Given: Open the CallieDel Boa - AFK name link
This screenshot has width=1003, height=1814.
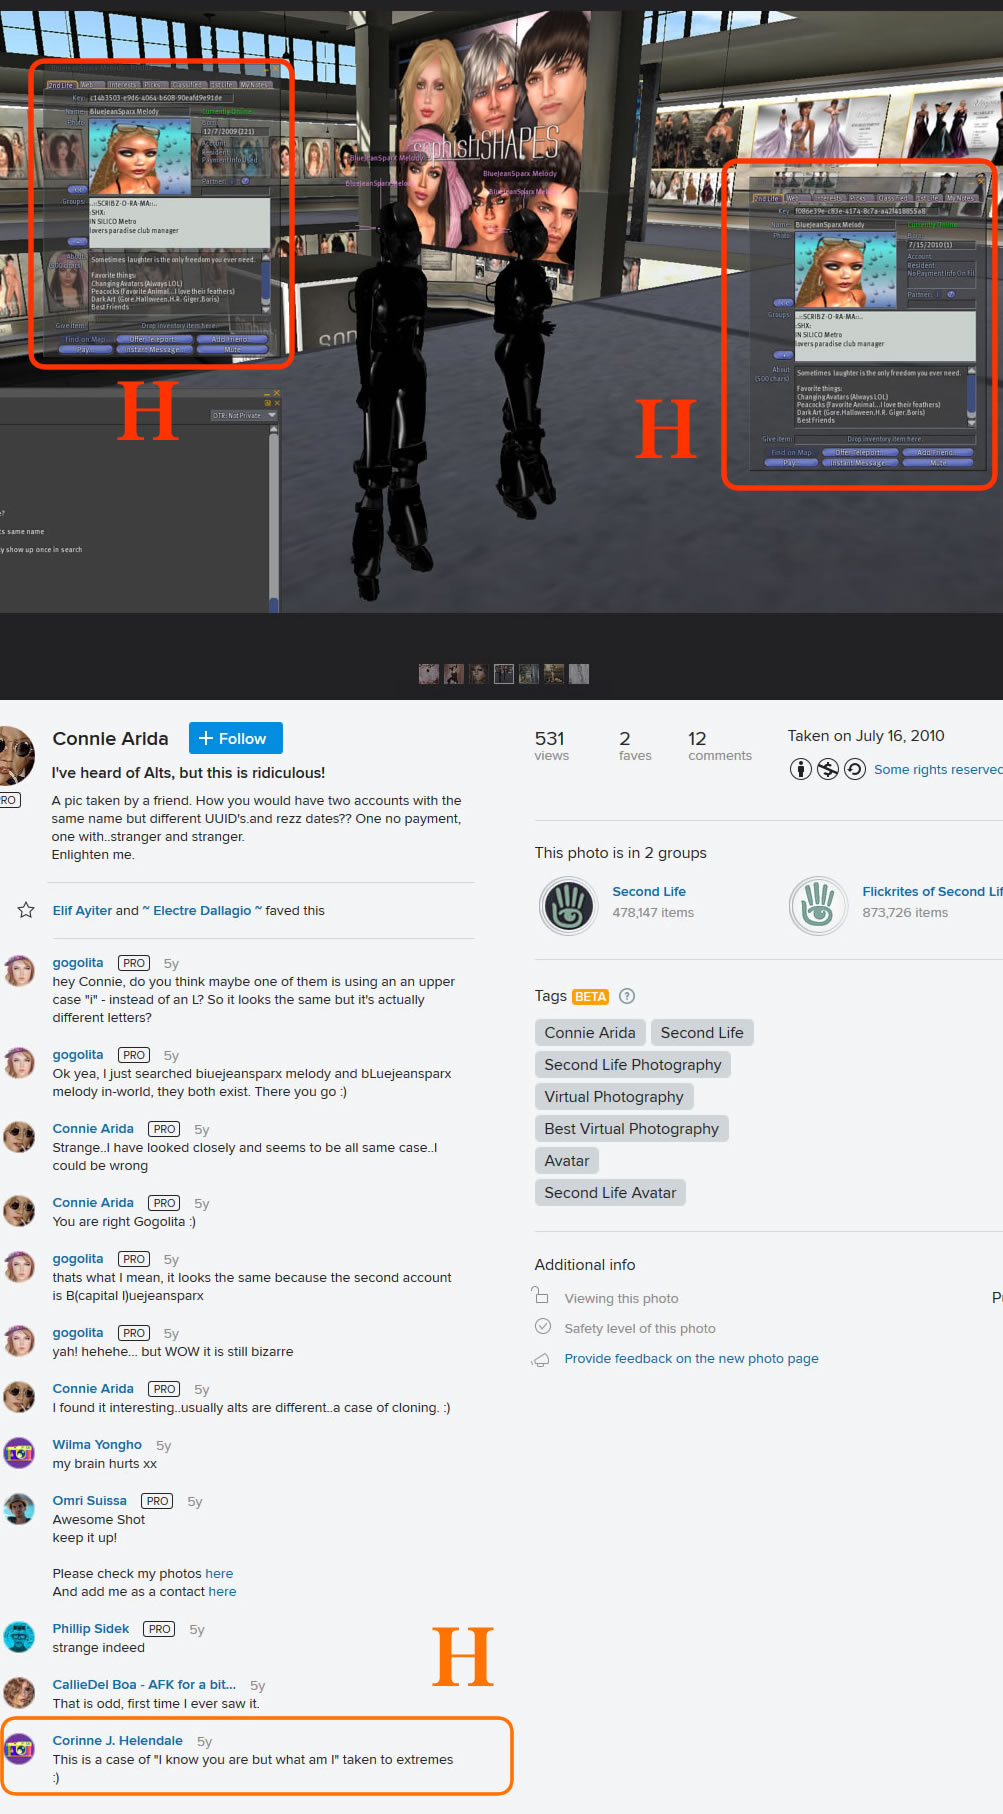Looking at the screenshot, I should tap(144, 1684).
